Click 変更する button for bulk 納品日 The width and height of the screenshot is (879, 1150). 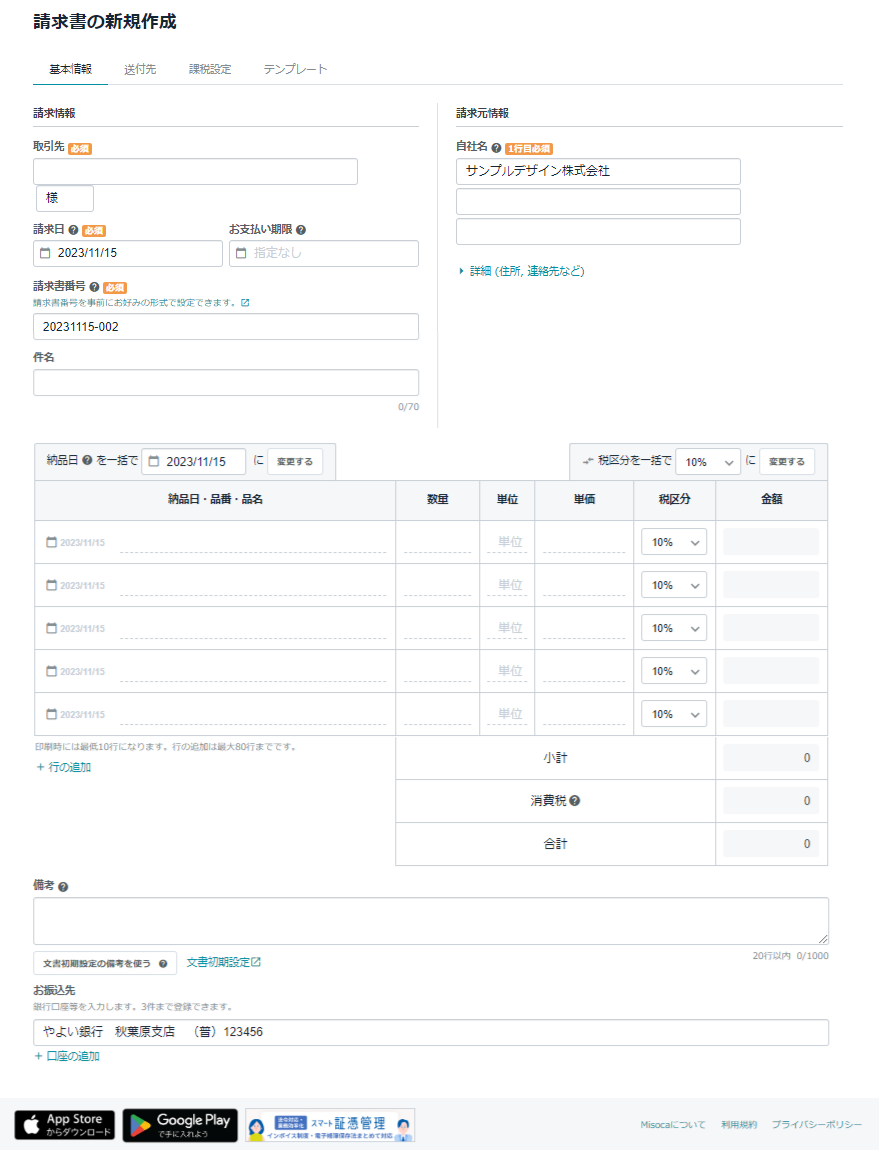[295, 462]
